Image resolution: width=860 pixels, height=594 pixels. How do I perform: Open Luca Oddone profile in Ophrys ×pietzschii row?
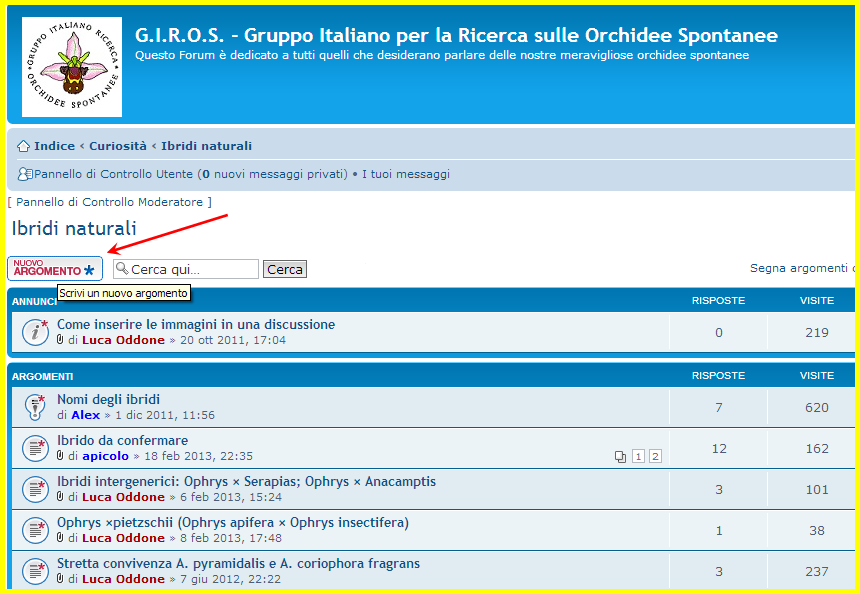click(x=123, y=538)
